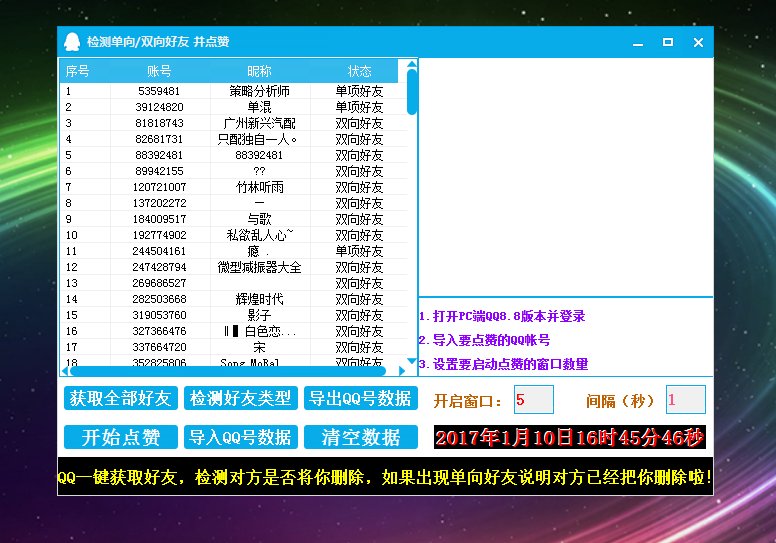Select nickname 策略分析师
The height and width of the screenshot is (543, 776).
259,91
